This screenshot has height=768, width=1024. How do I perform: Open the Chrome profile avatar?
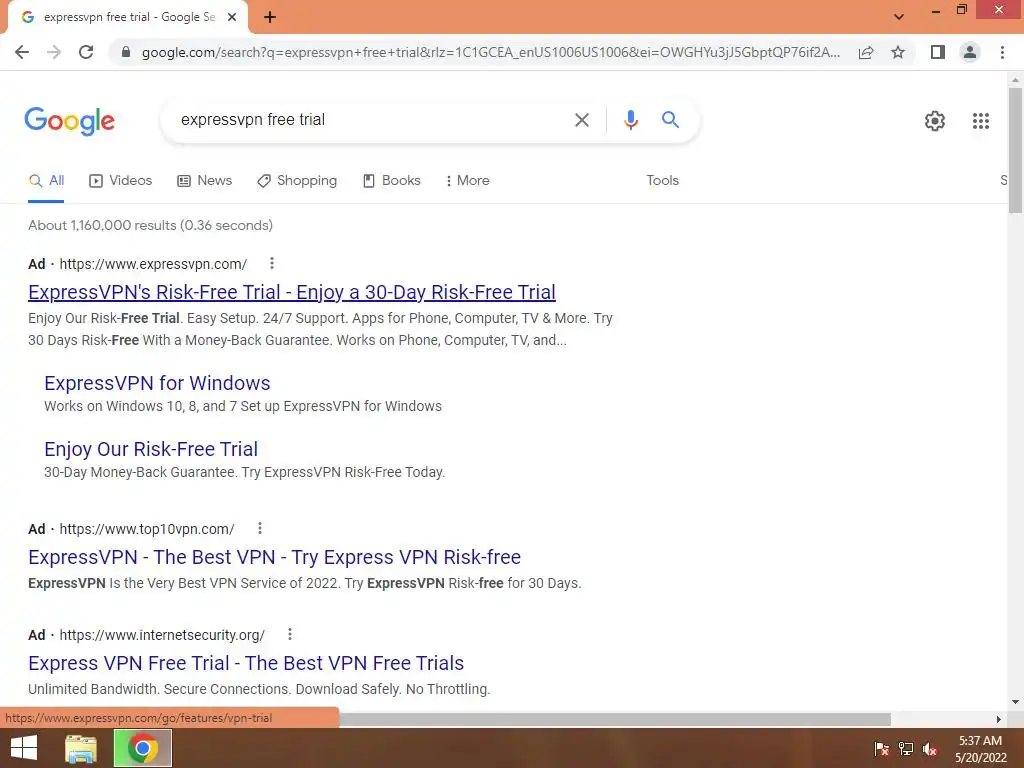click(970, 52)
